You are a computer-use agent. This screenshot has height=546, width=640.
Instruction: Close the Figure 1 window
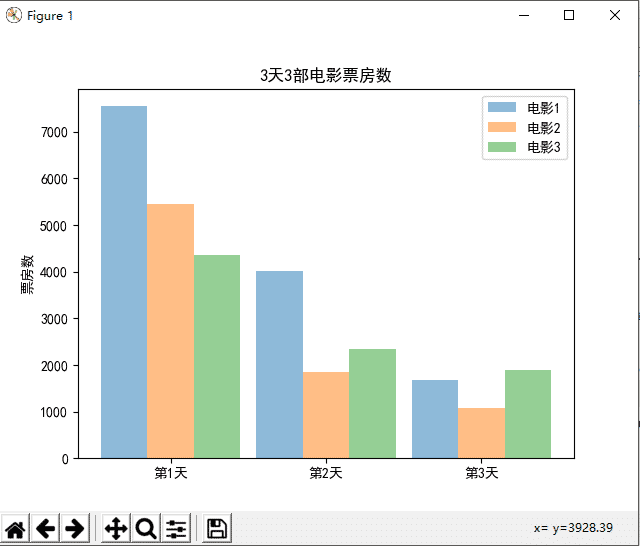pos(615,16)
